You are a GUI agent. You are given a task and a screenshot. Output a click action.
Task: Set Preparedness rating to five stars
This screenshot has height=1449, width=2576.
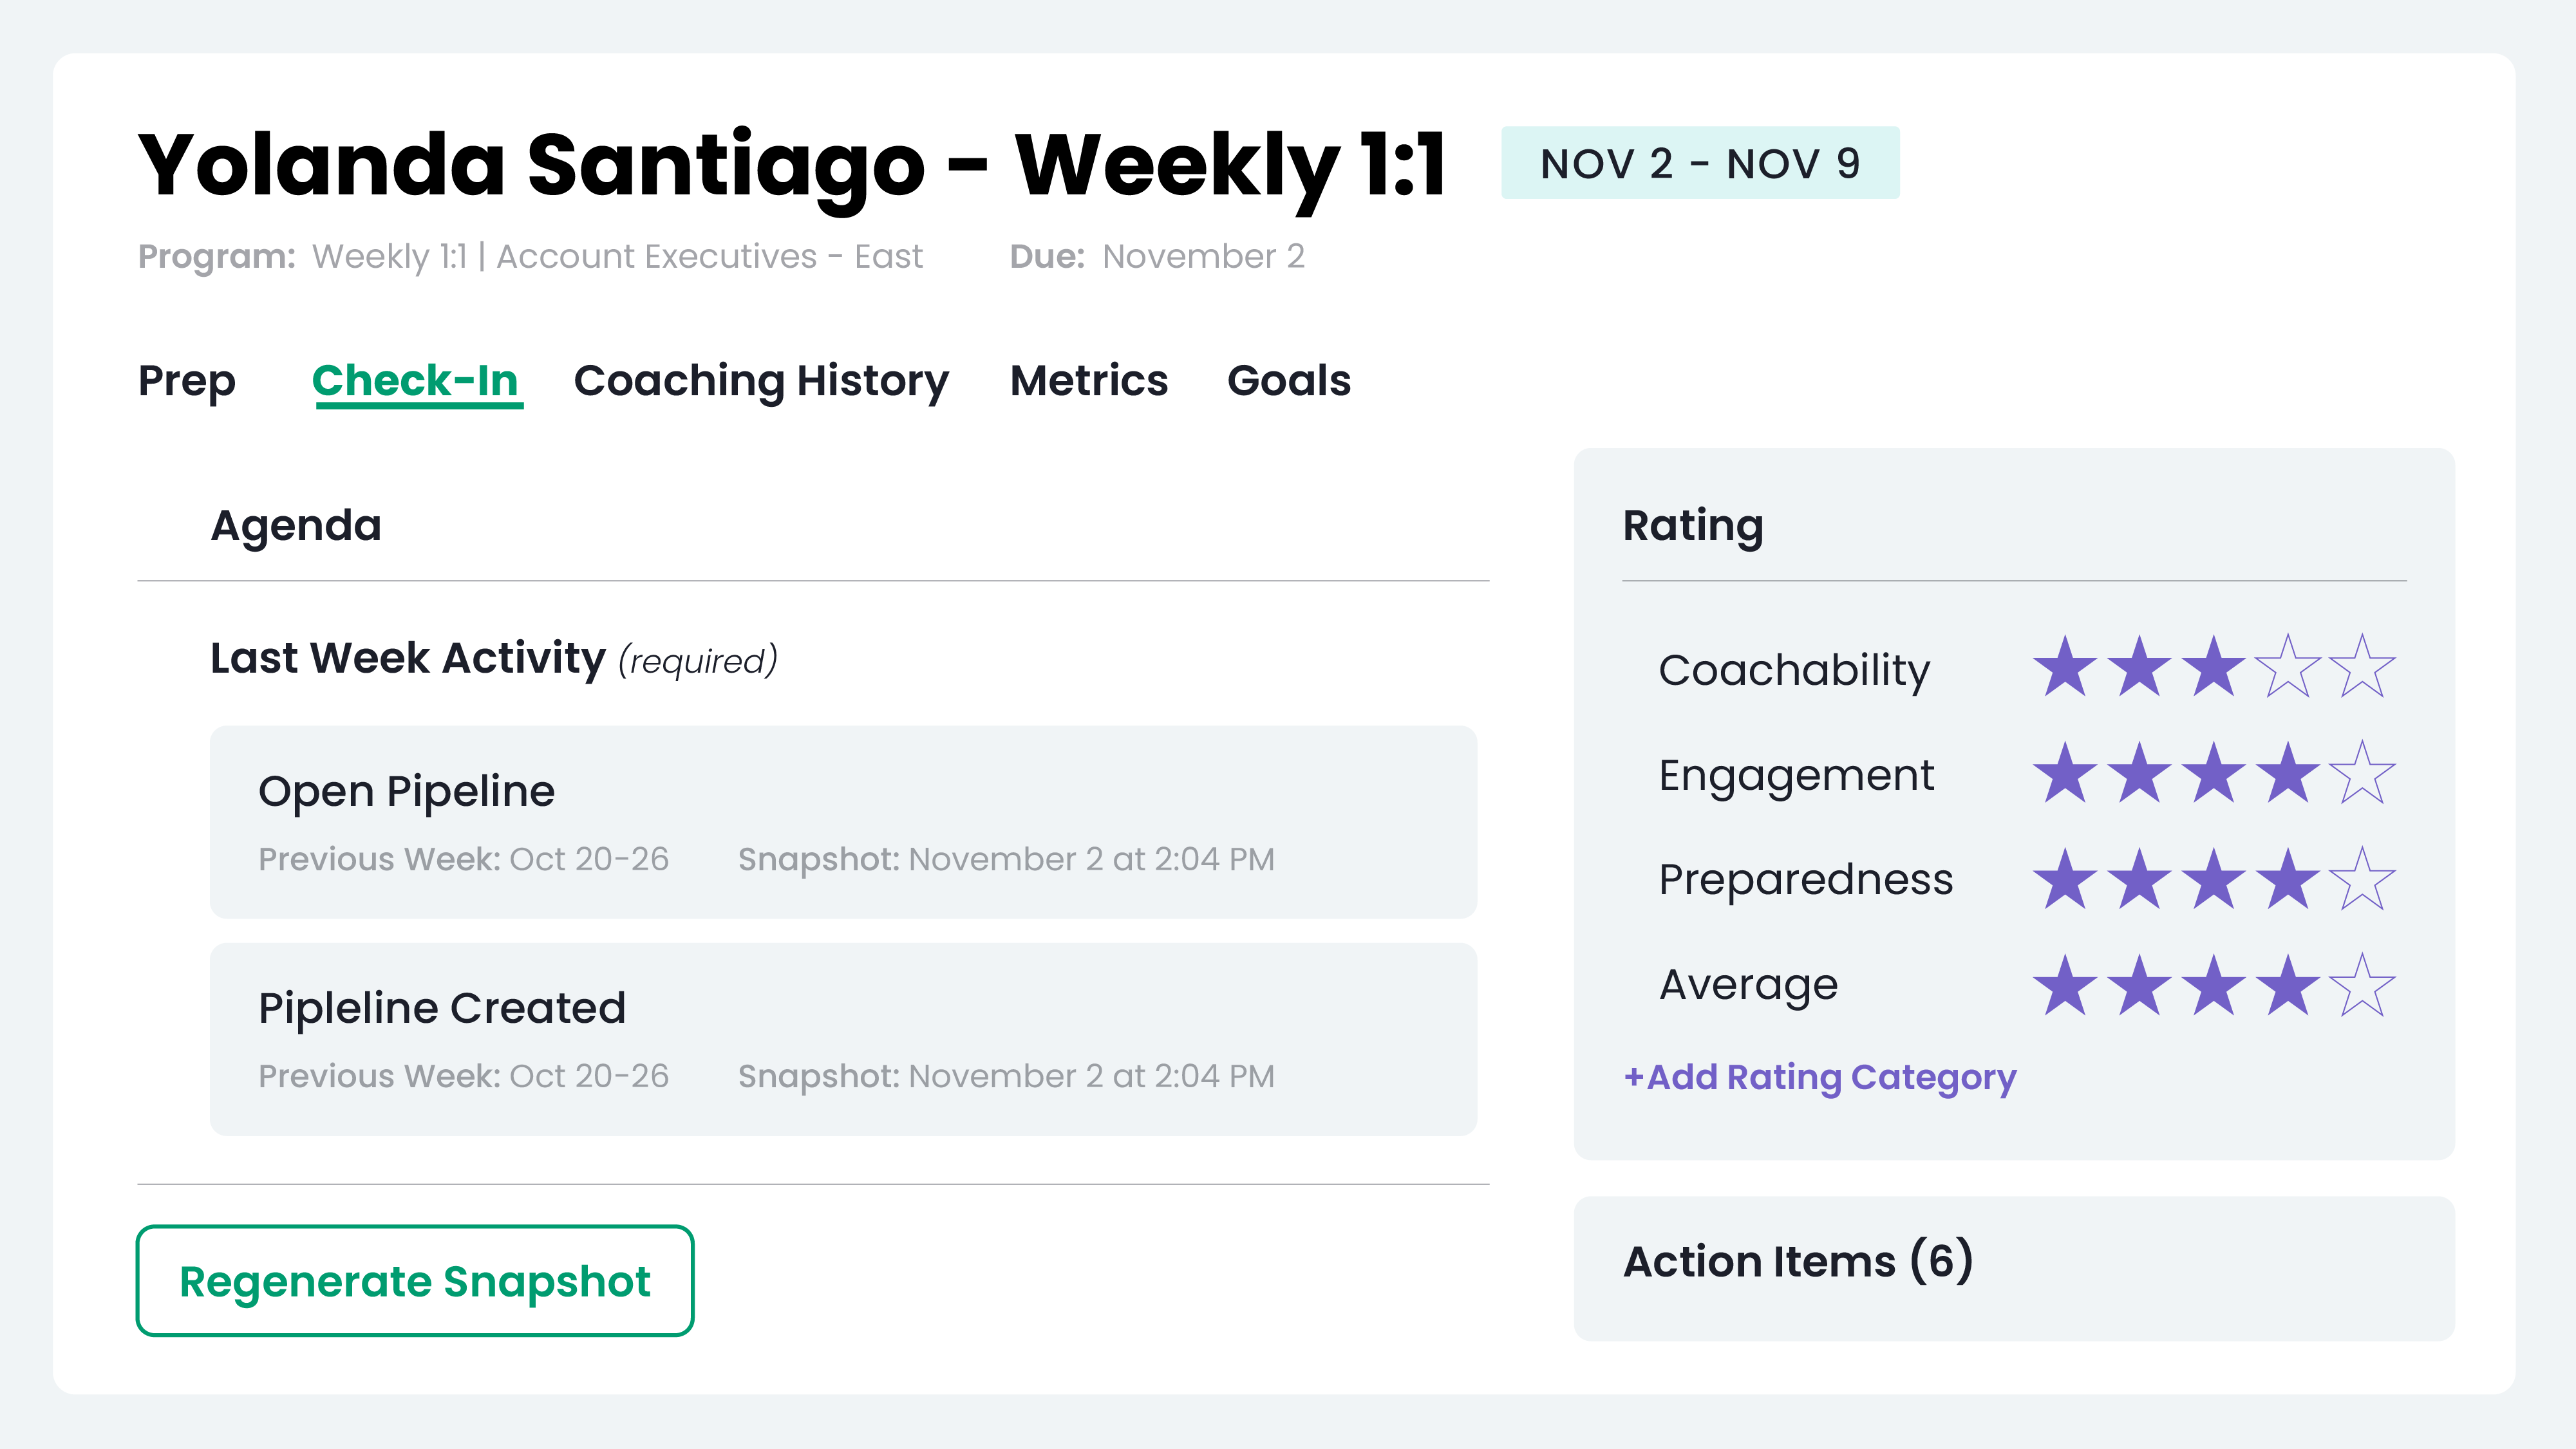(x=2362, y=879)
